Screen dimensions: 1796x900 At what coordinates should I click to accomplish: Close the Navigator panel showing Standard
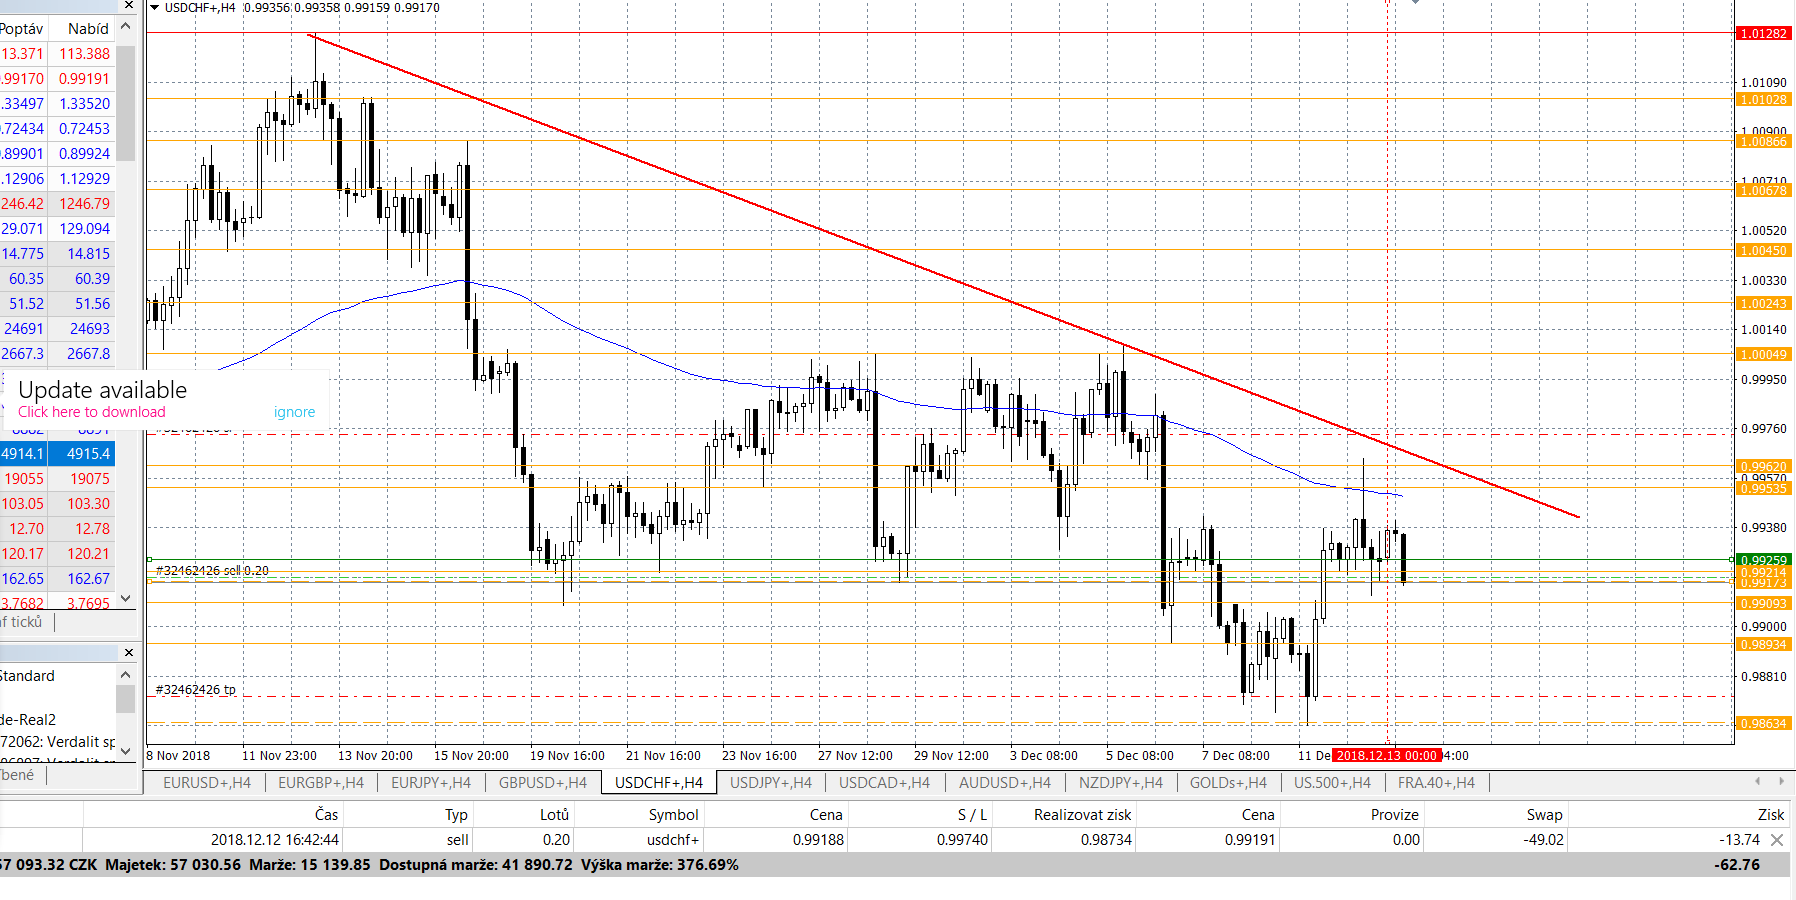click(x=128, y=652)
